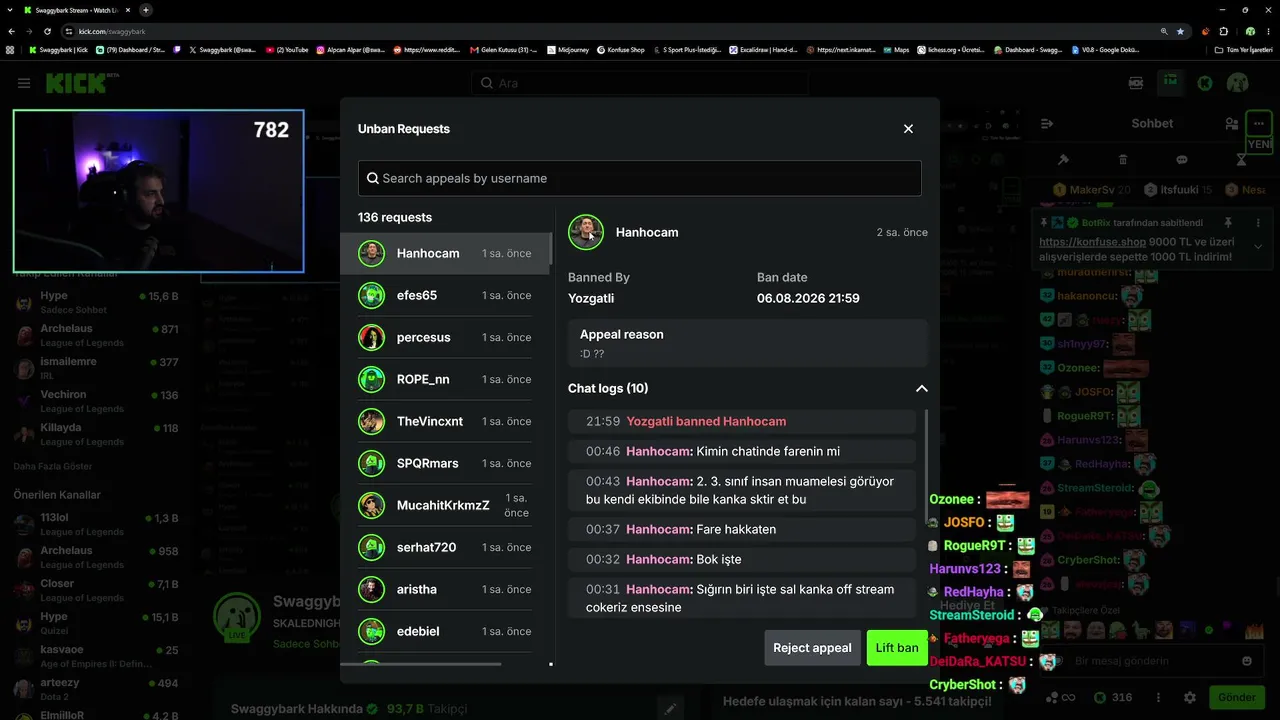Screen dimensions: 1280x720
Task: Reject the appeal
Action: coord(812,648)
